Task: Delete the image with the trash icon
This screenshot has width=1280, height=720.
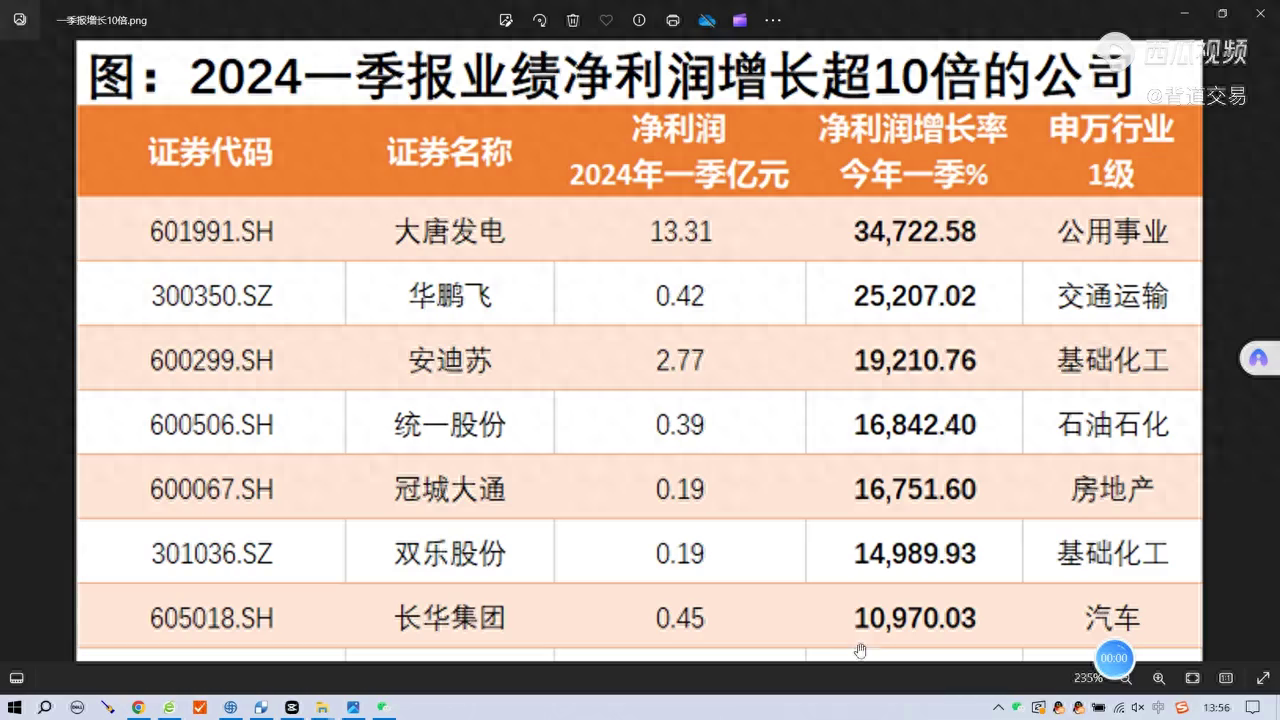Action: (573, 20)
